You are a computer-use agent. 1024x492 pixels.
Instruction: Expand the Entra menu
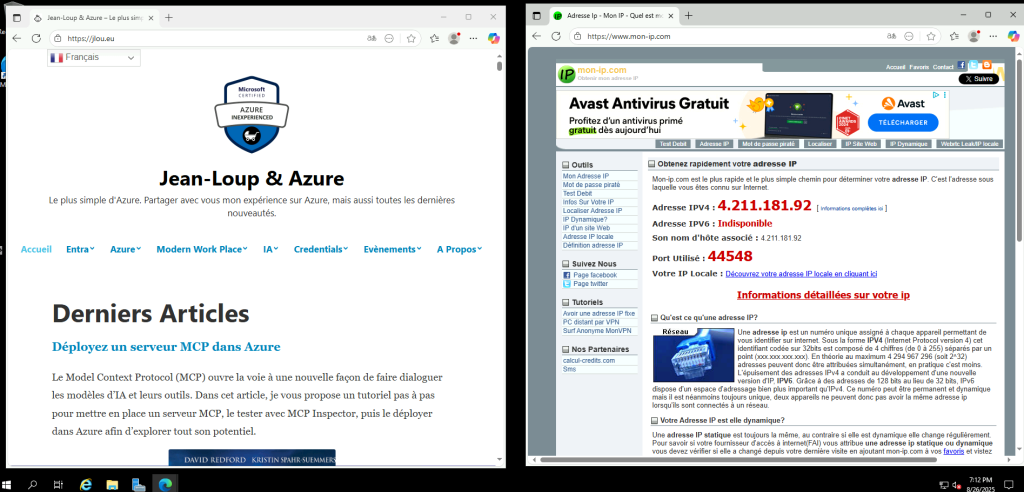click(x=80, y=249)
